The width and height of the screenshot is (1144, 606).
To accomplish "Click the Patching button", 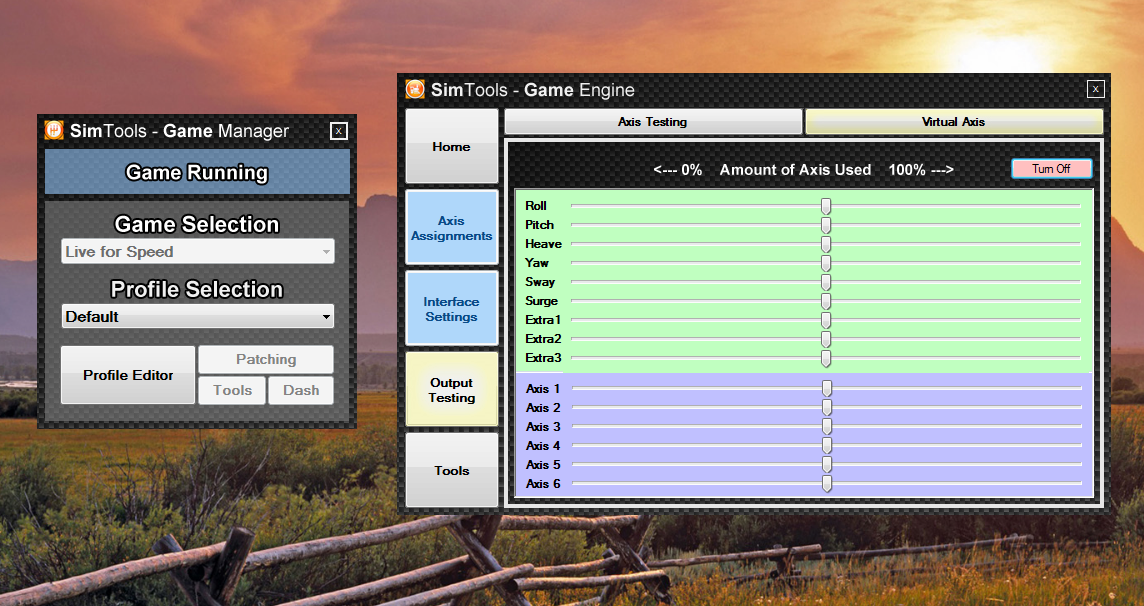I will tap(266, 360).
